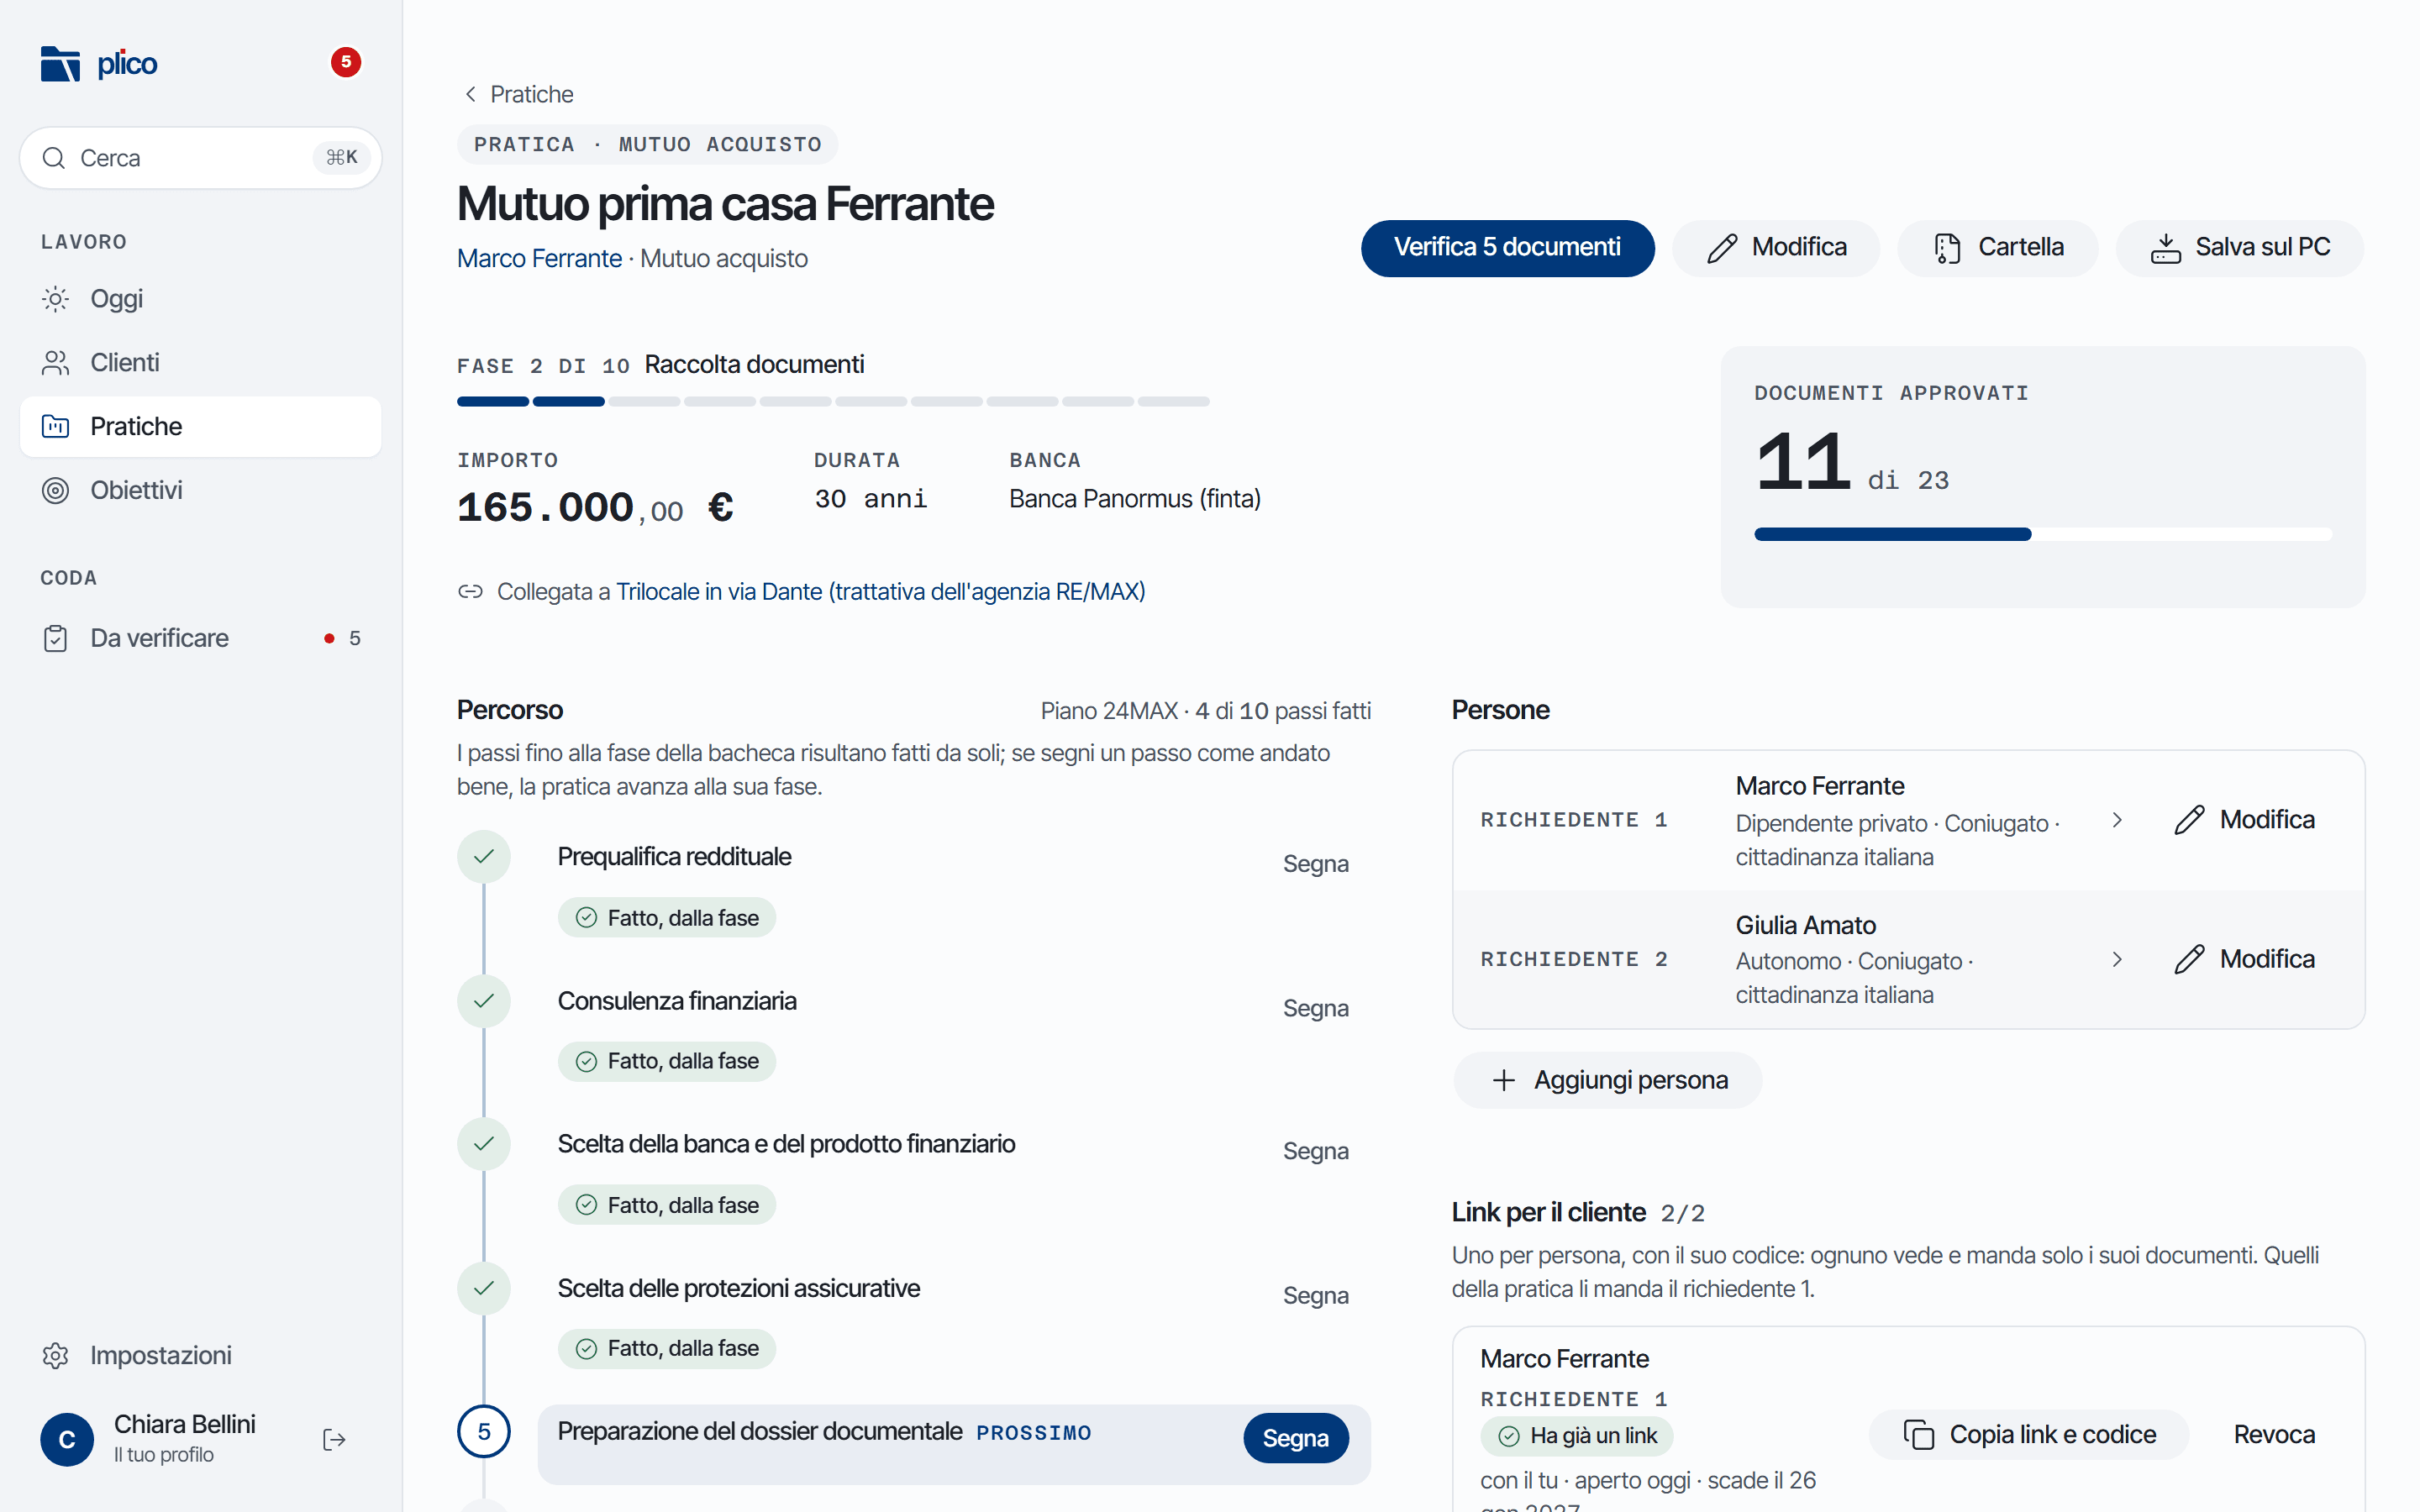Expand Giulia Amato richiedente 2 chevron
2420x1512 pixels.
[2117, 960]
